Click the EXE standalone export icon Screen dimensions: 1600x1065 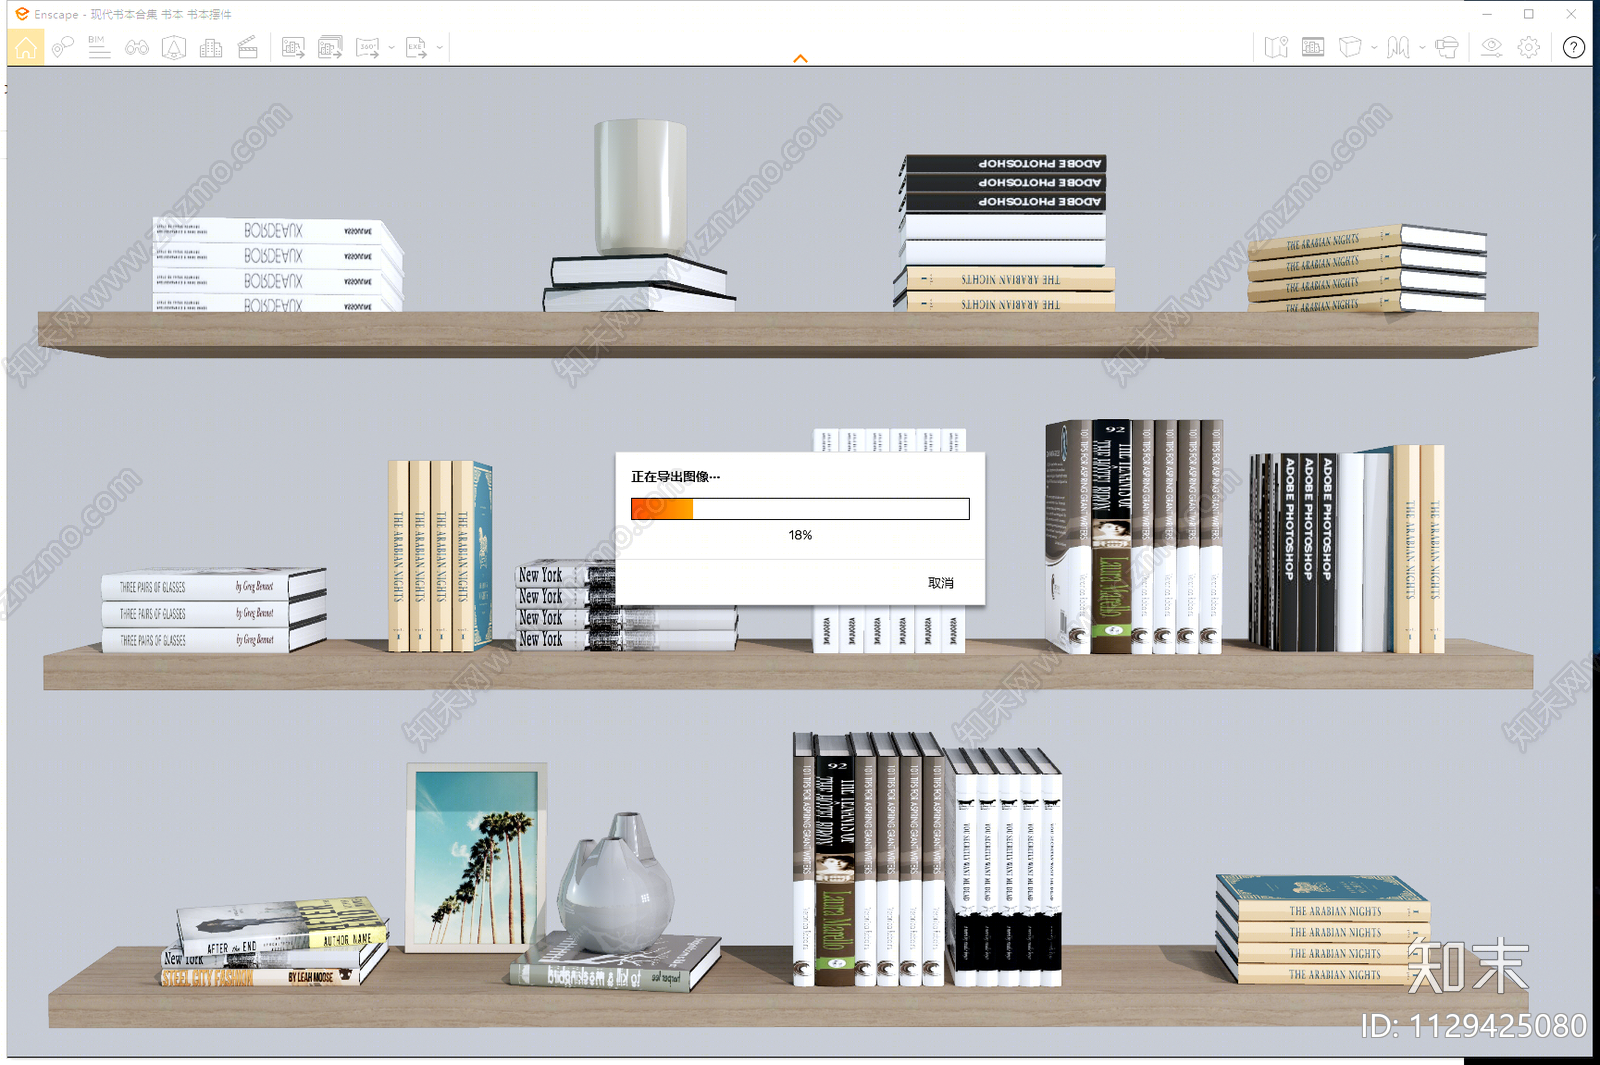coord(416,47)
